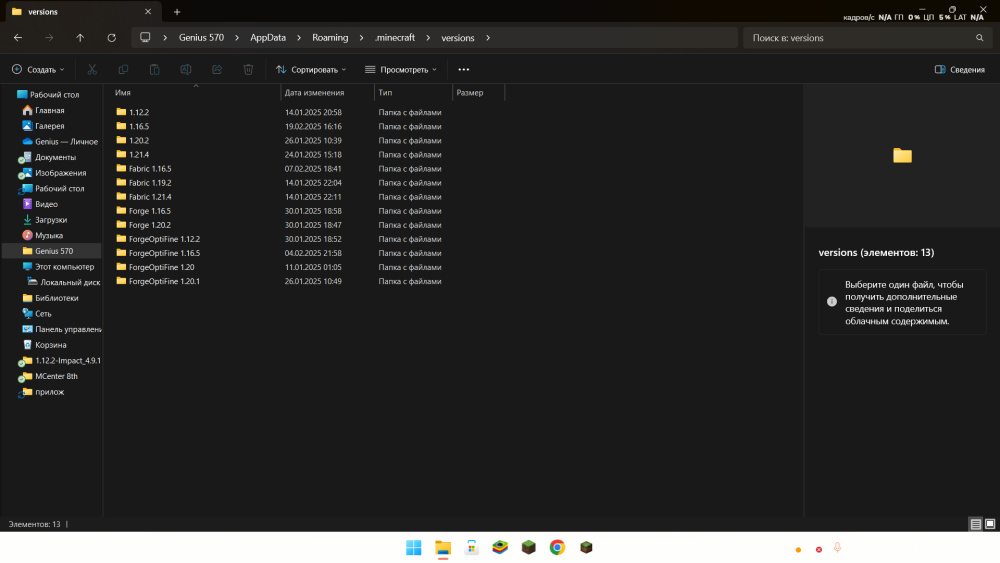Open Windows Start menu
Screen dimensions: 1000x563
[414, 548]
